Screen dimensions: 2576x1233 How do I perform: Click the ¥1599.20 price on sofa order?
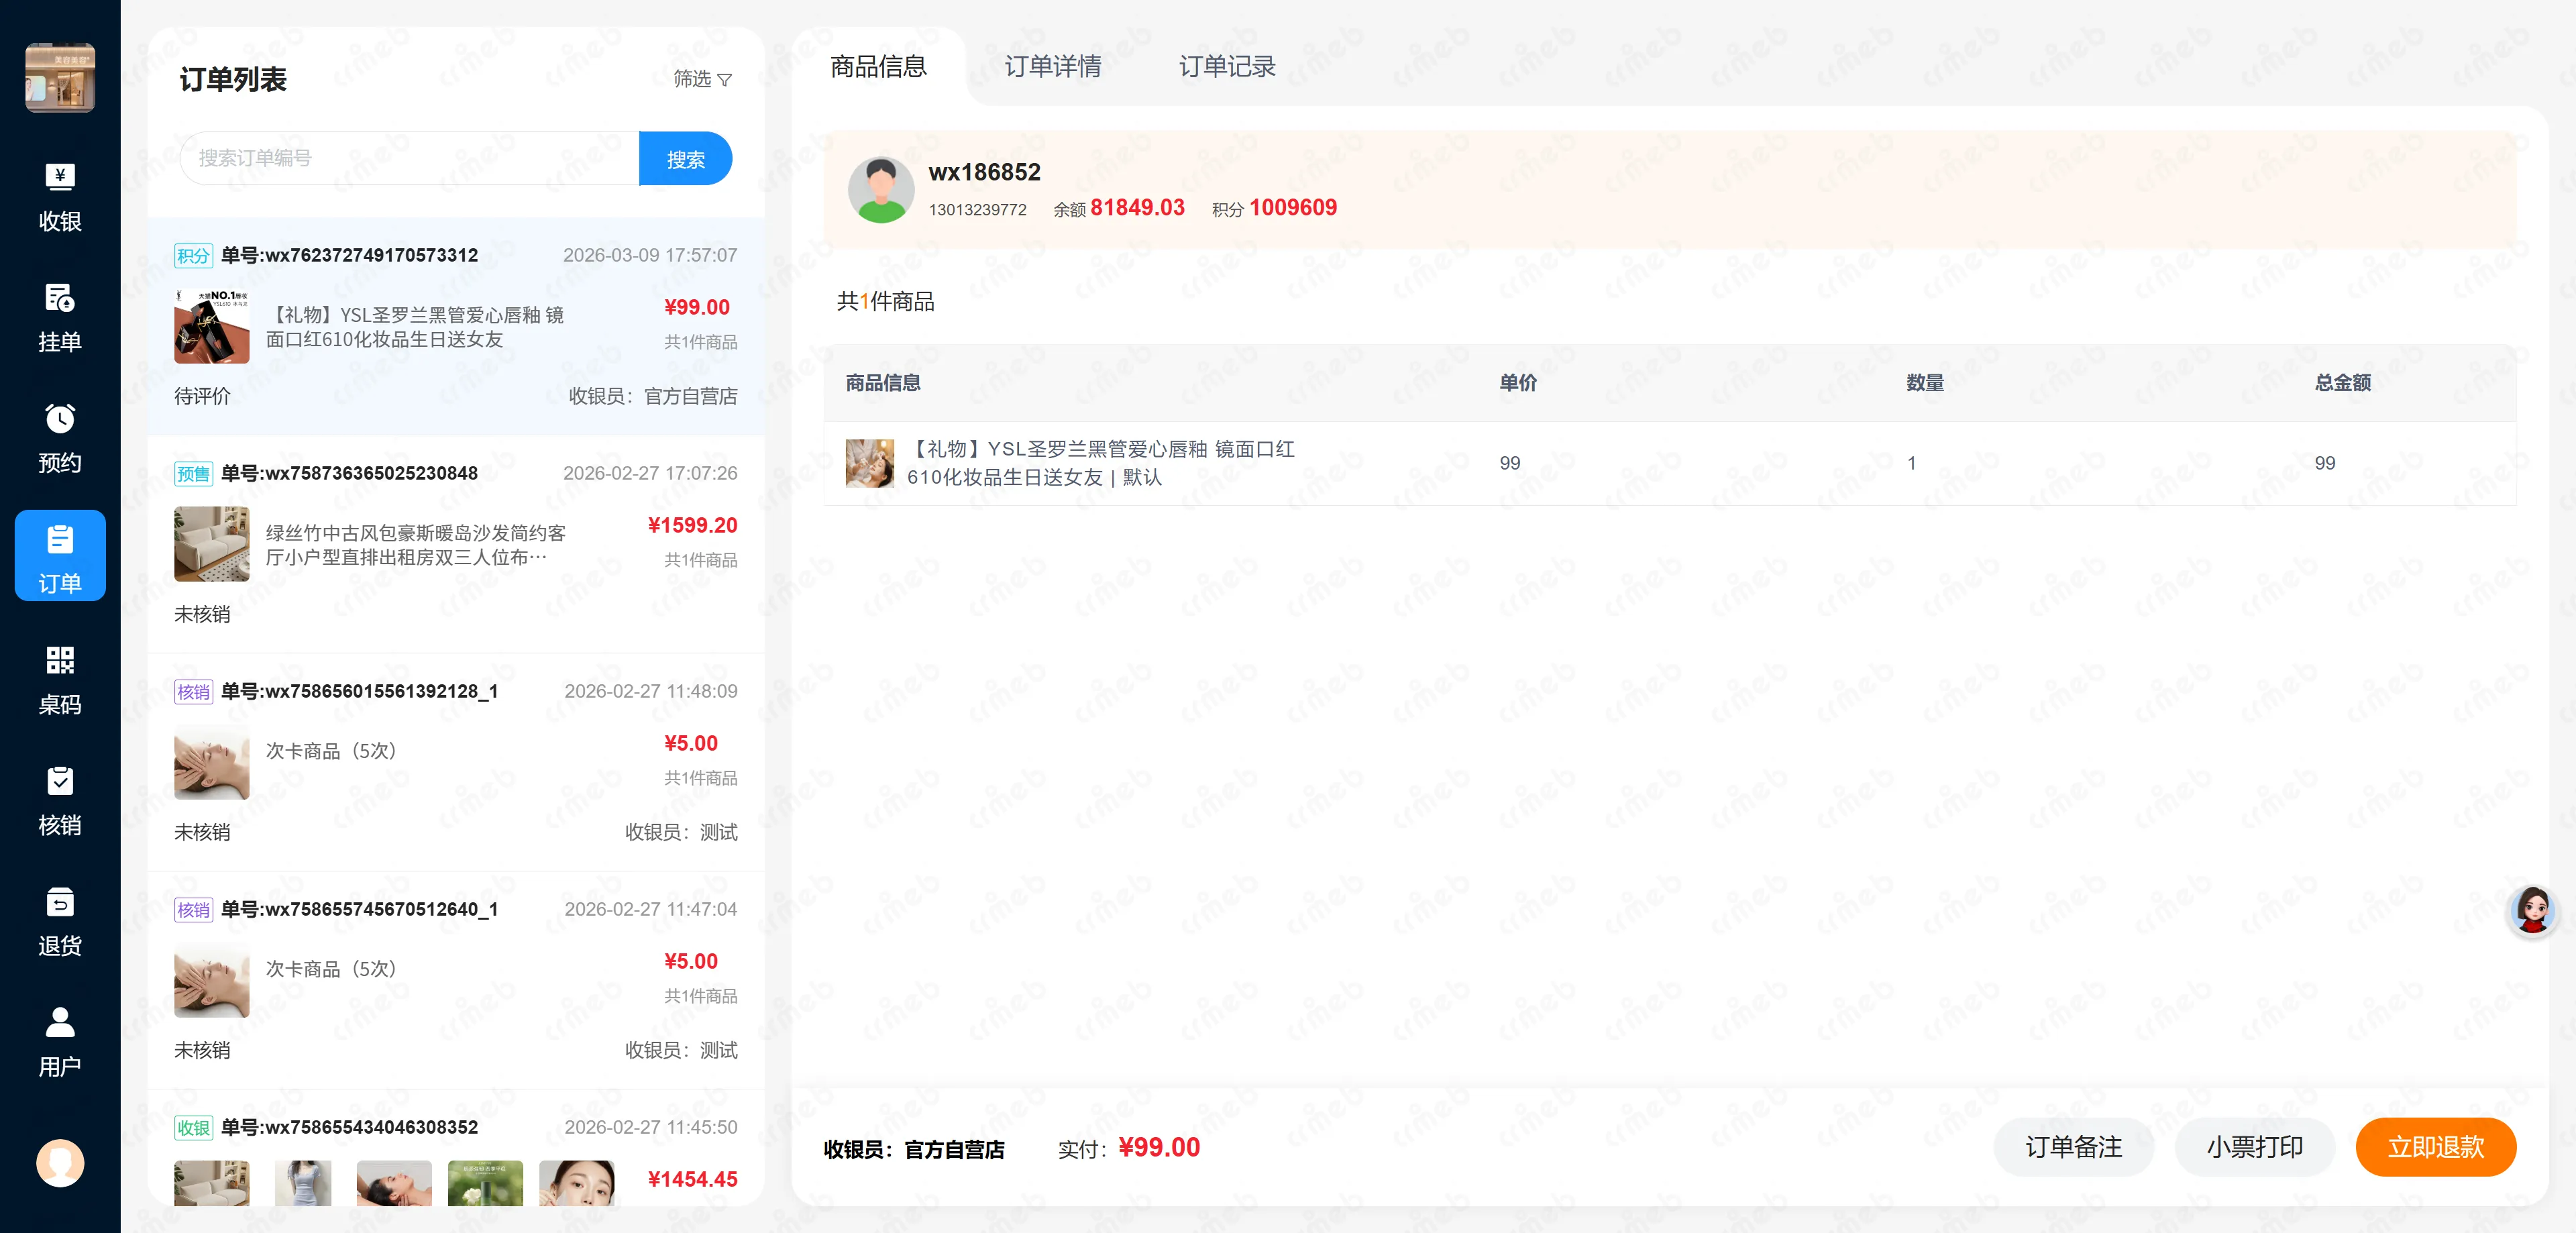pyautogui.click(x=692, y=525)
